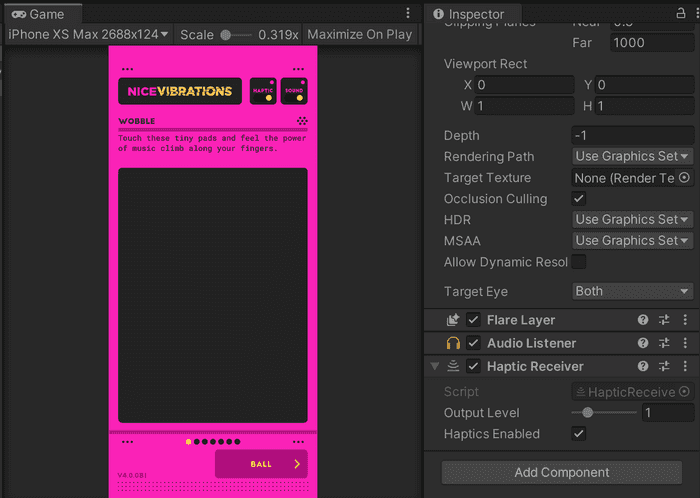This screenshot has height=498, width=700.
Task: Open the Target Eye dropdown
Action: point(632,291)
